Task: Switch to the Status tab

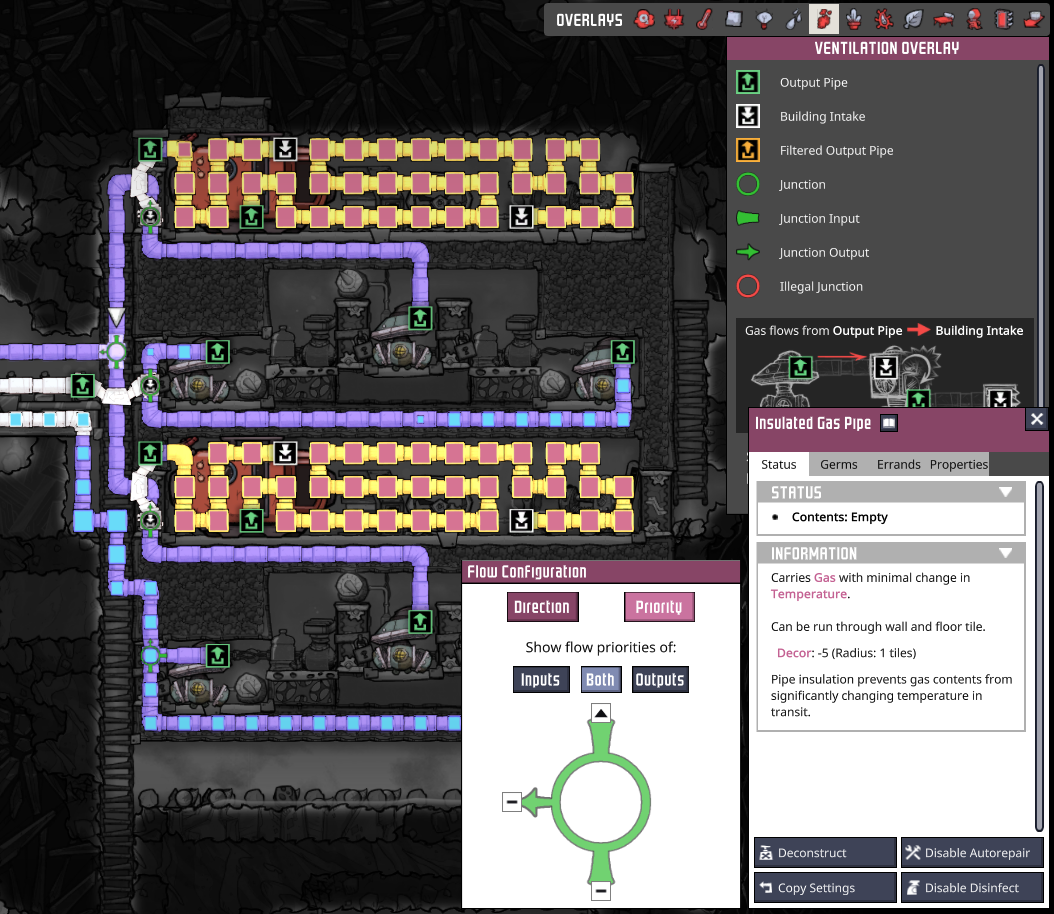Action: tap(778, 464)
